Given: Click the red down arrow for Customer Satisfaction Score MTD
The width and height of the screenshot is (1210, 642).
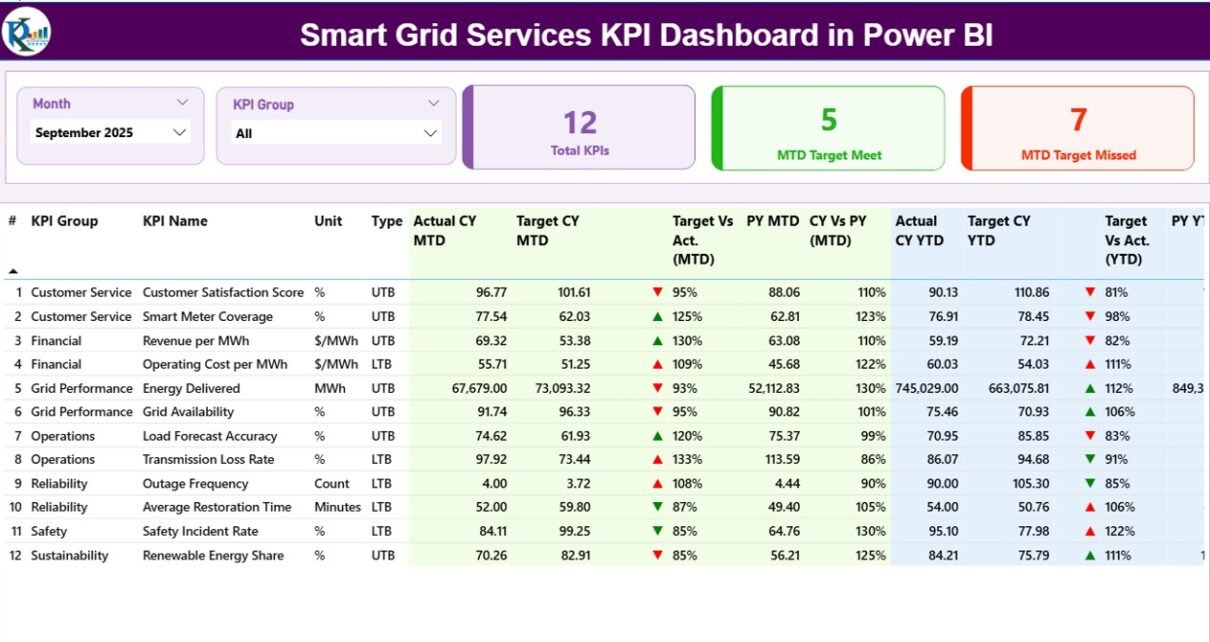Looking at the screenshot, I should click(657, 292).
